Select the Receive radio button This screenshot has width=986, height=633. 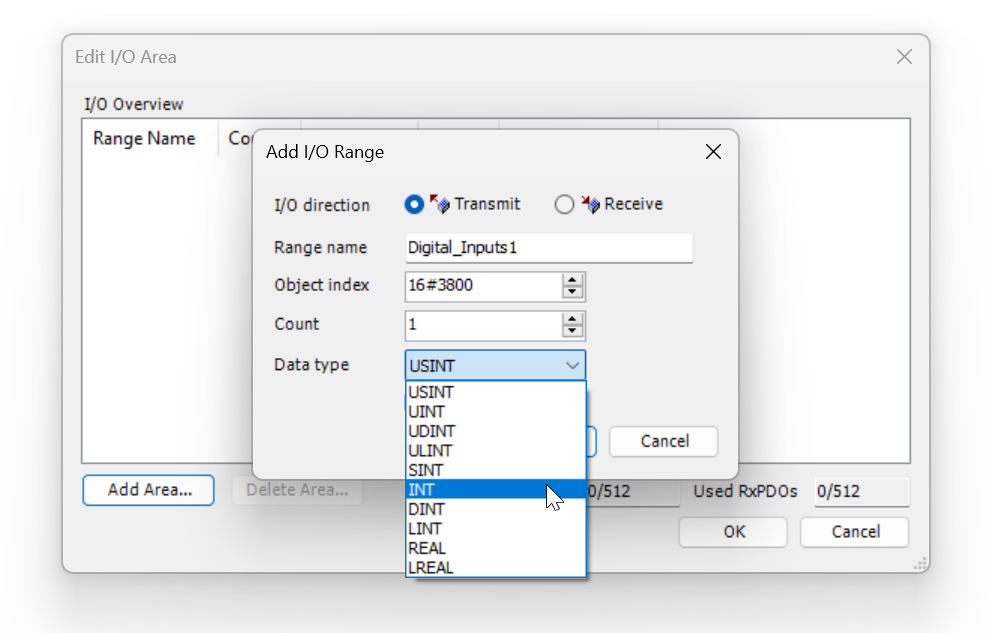(564, 204)
